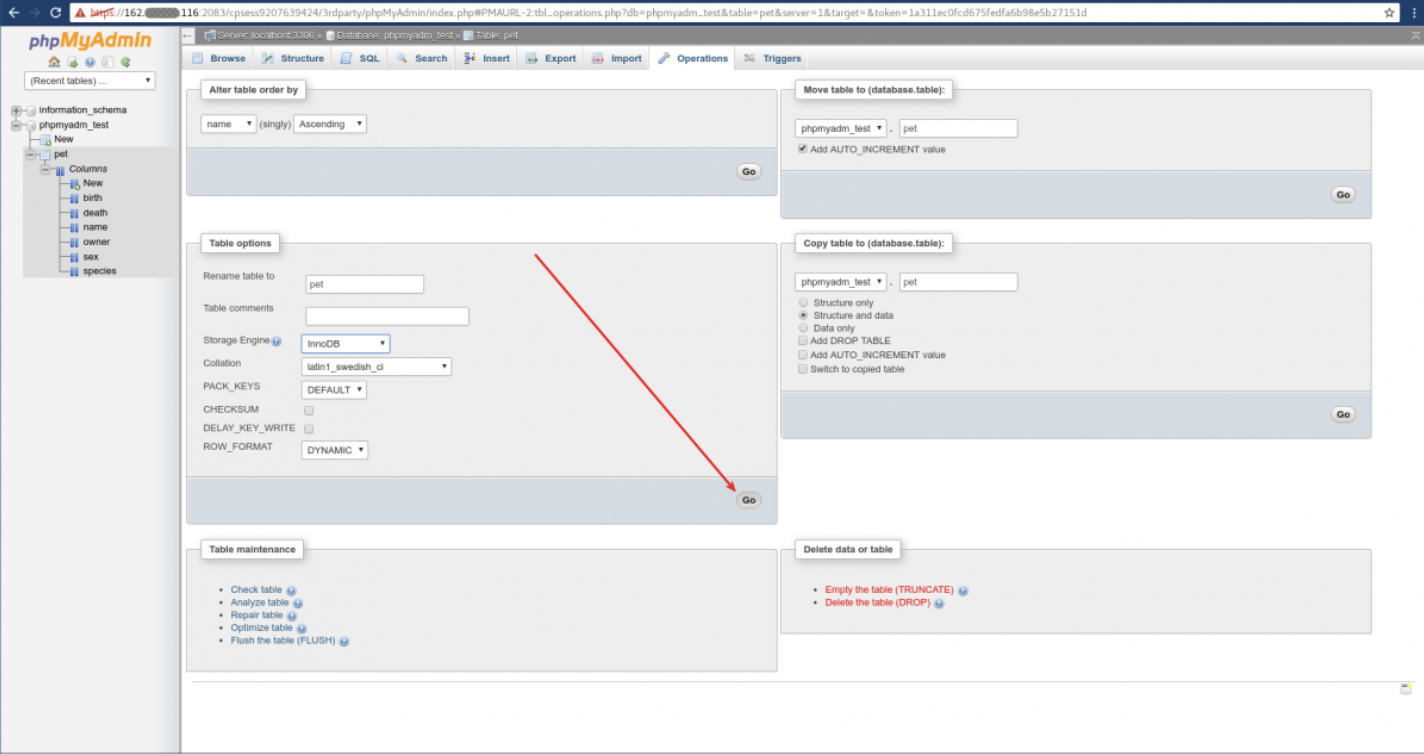The width and height of the screenshot is (1424, 754).
Task: Click the help icon beside Storage Engine
Action: [x=277, y=342]
